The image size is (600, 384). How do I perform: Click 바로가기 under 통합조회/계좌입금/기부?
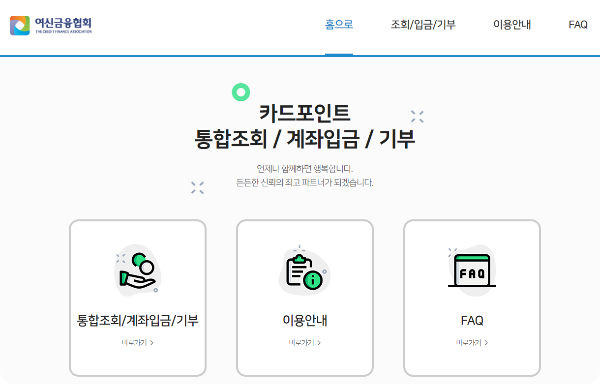pos(137,342)
